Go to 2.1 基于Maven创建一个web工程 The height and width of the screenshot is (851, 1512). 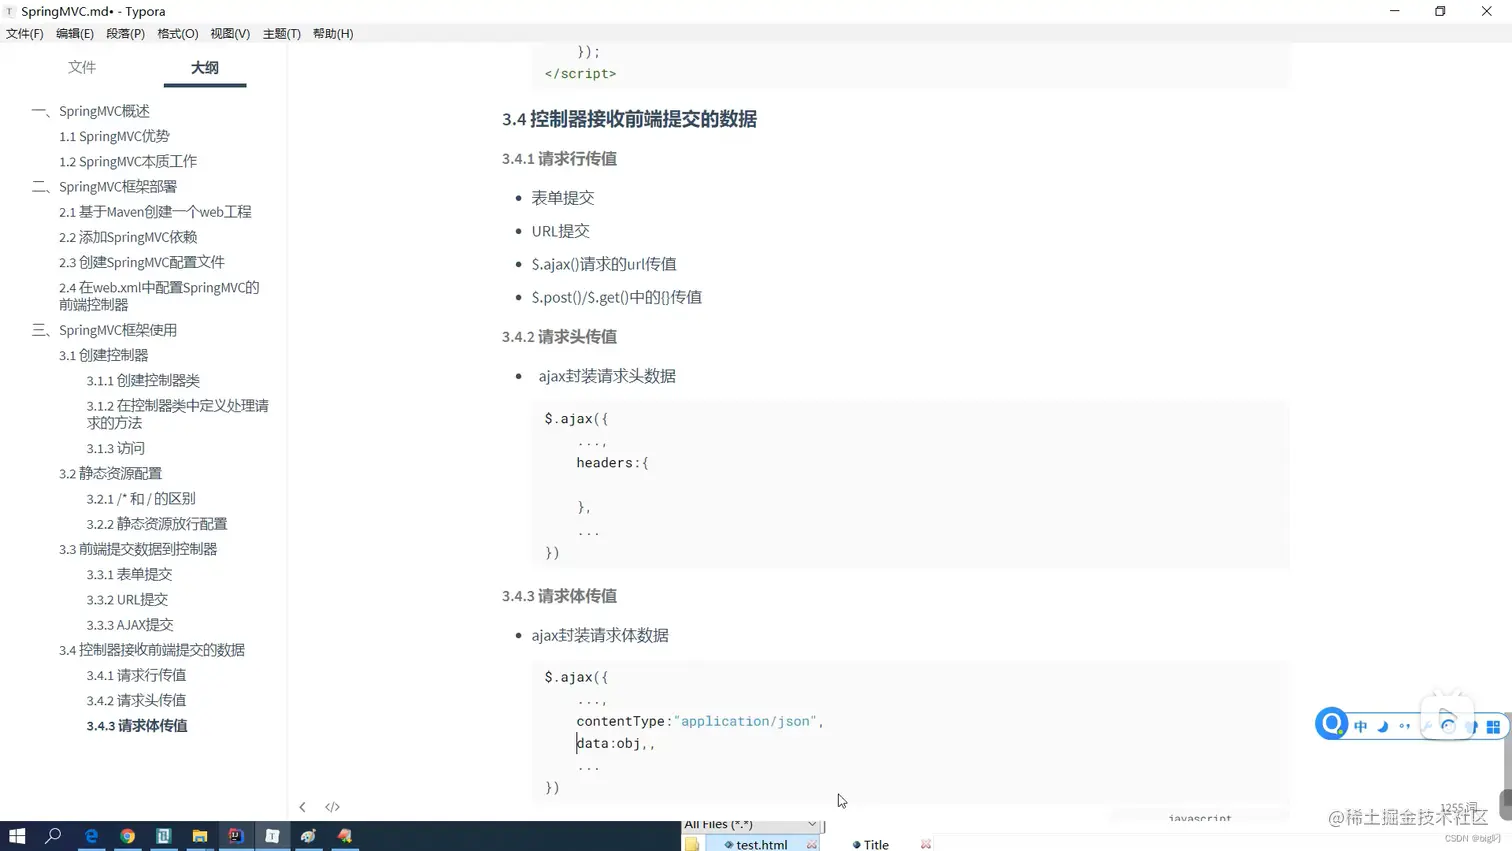click(155, 212)
